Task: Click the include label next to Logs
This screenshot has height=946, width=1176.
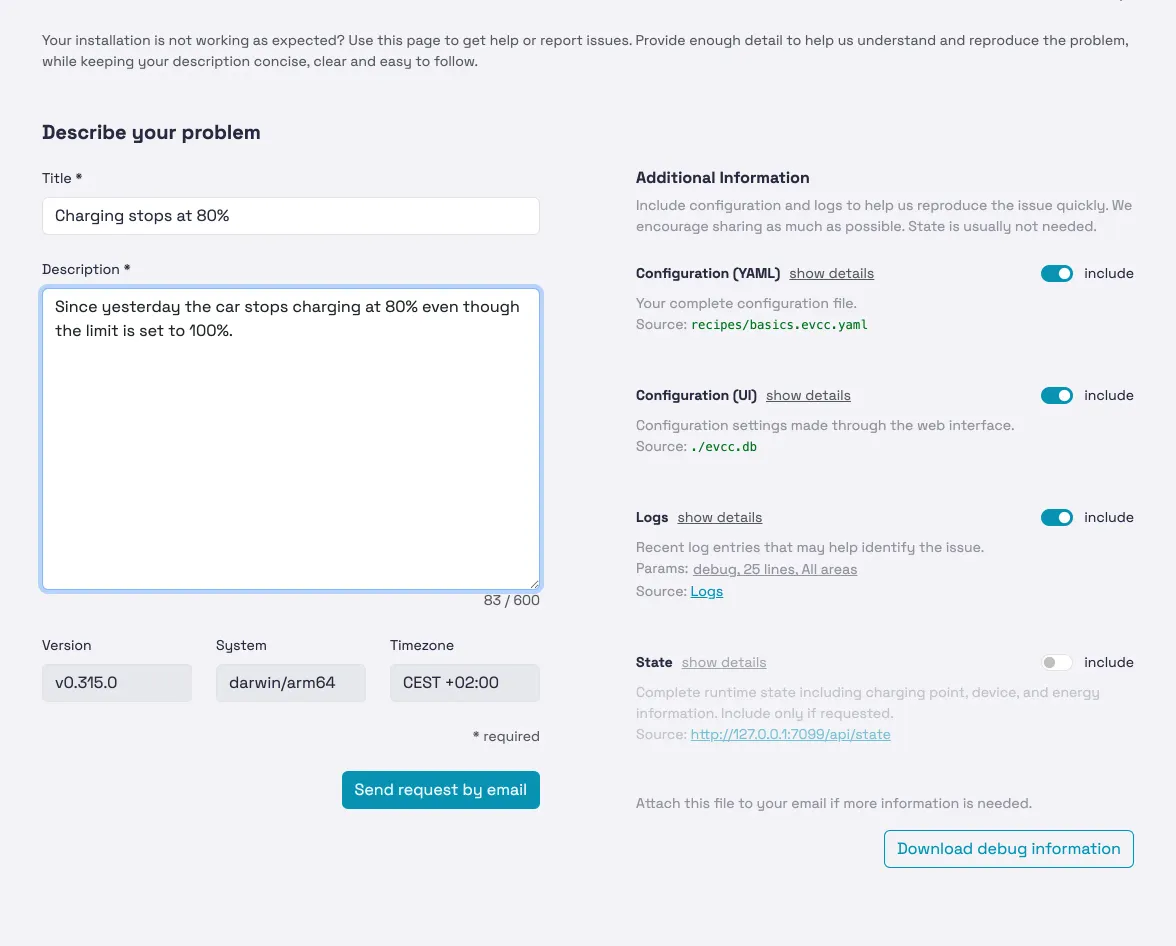Action: coord(1108,518)
